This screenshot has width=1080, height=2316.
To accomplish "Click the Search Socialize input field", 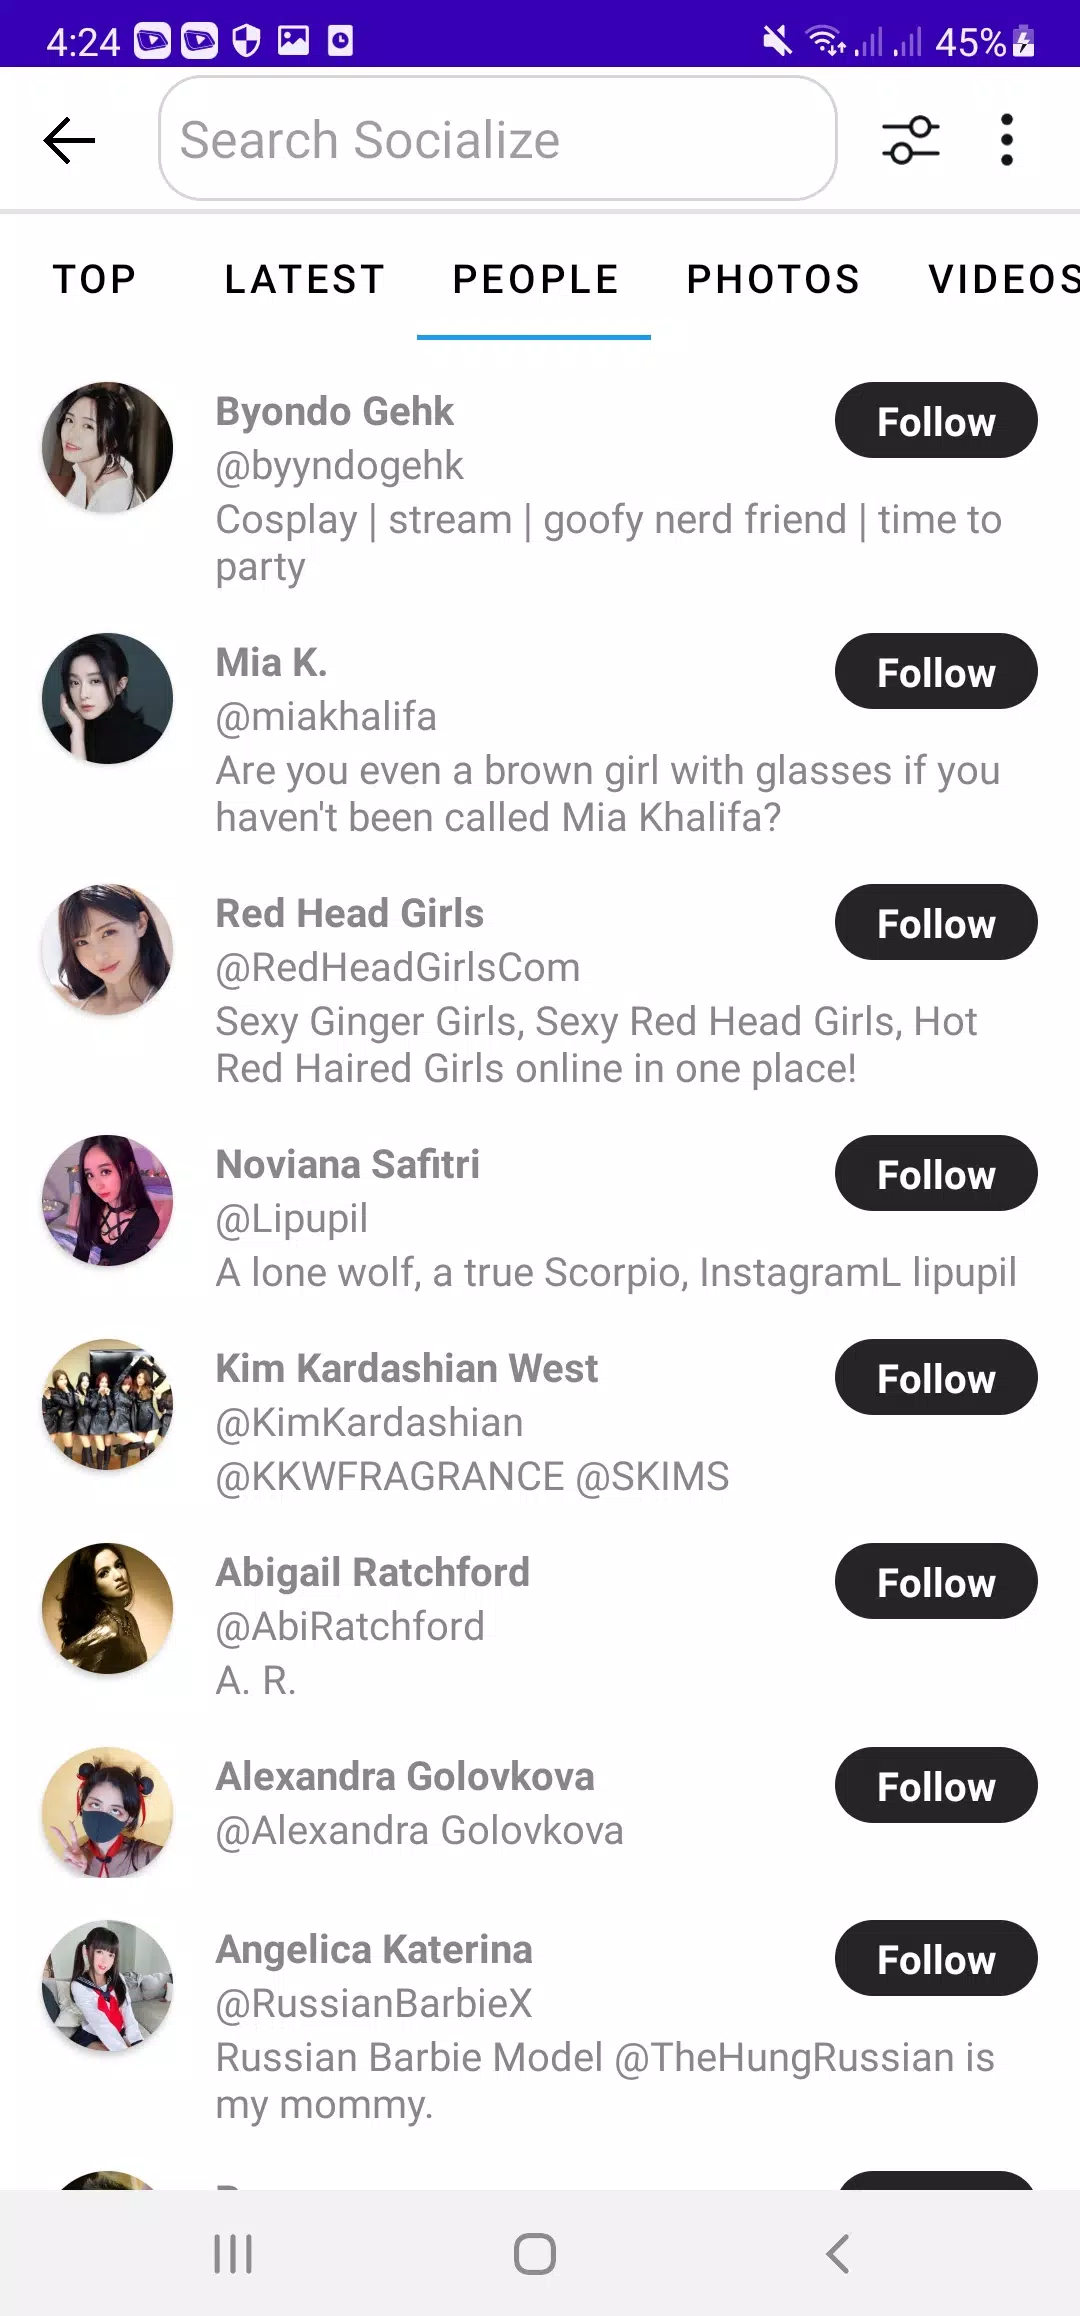I will 497,139.
